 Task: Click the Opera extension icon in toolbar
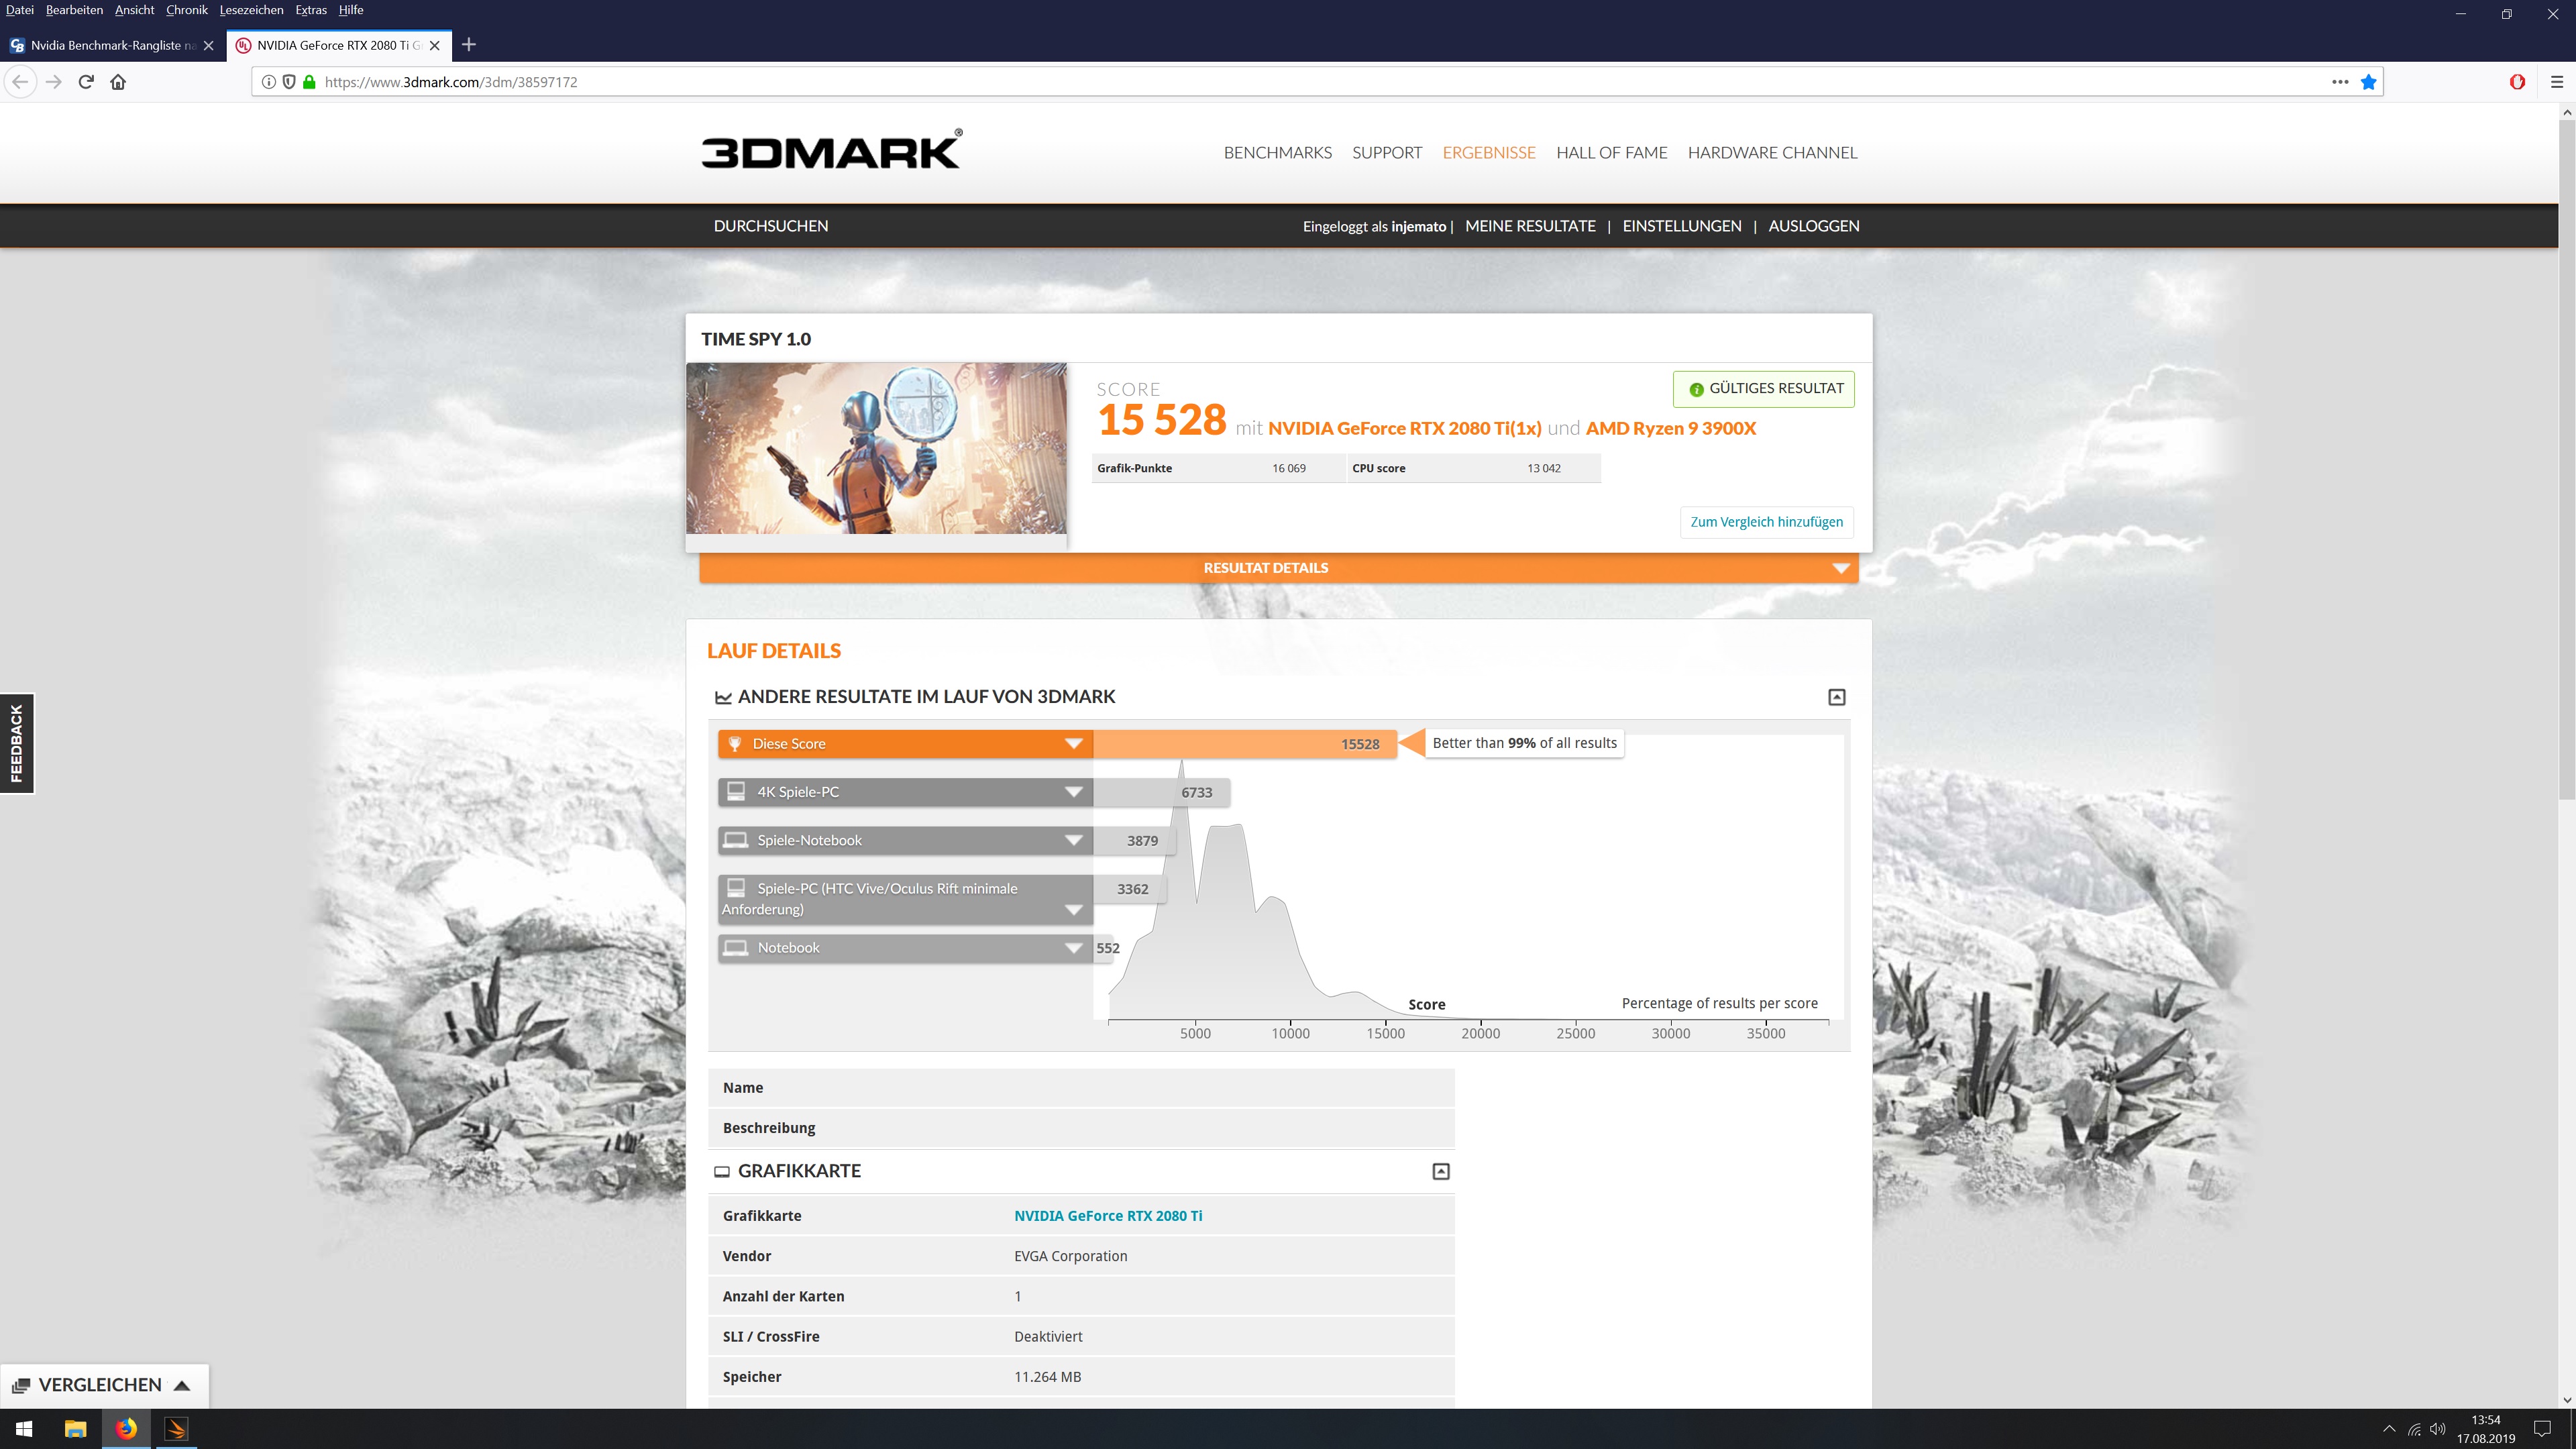[x=2517, y=82]
